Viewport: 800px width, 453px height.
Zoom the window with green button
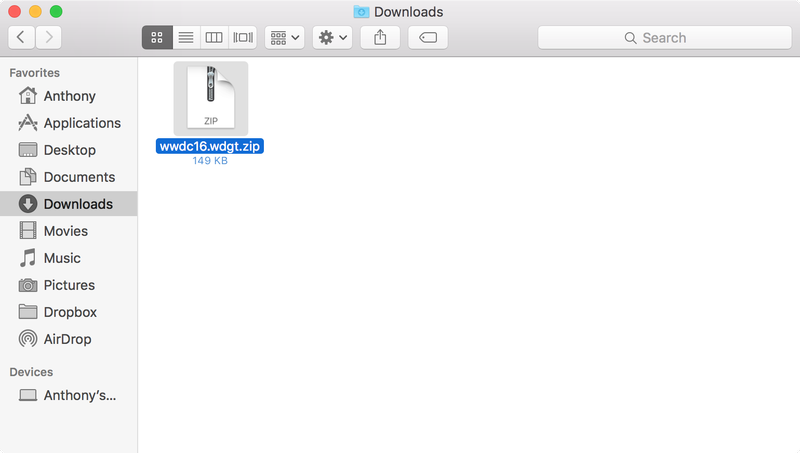click(x=56, y=11)
